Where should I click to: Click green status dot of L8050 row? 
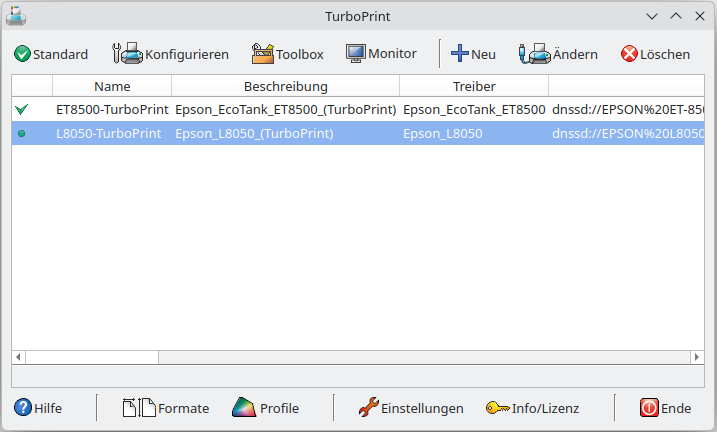21,133
